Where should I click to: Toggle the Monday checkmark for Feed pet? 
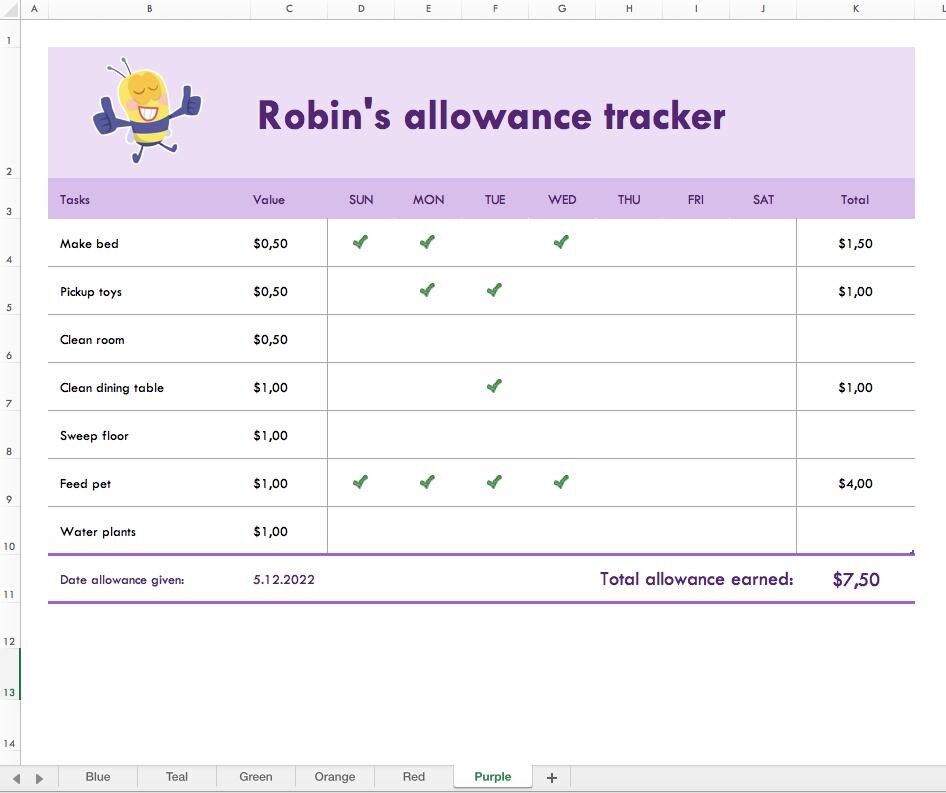tap(427, 481)
